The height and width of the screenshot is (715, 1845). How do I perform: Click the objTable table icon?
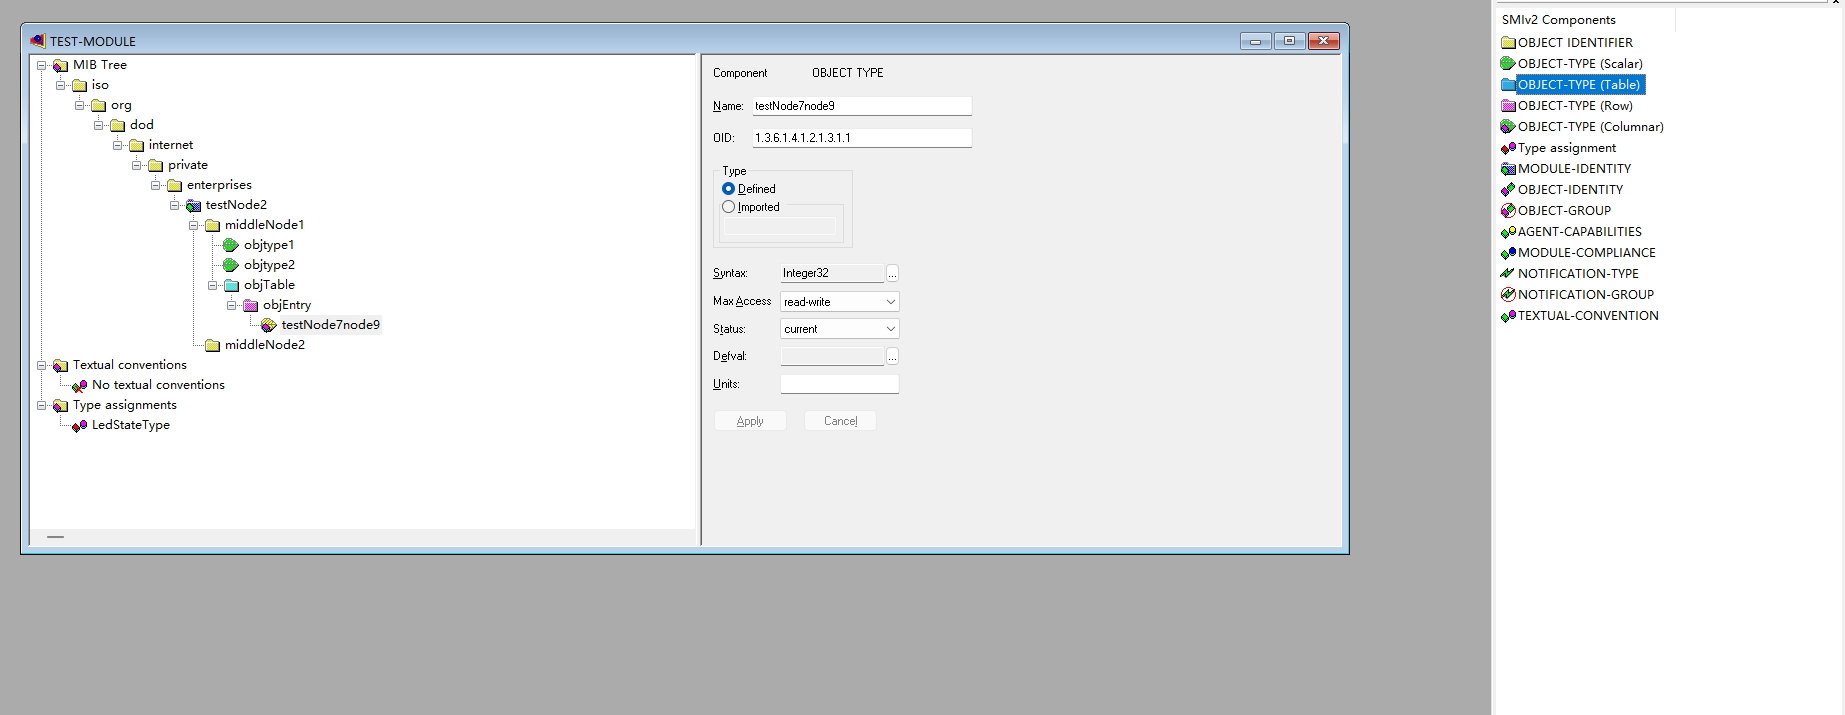(231, 285)
